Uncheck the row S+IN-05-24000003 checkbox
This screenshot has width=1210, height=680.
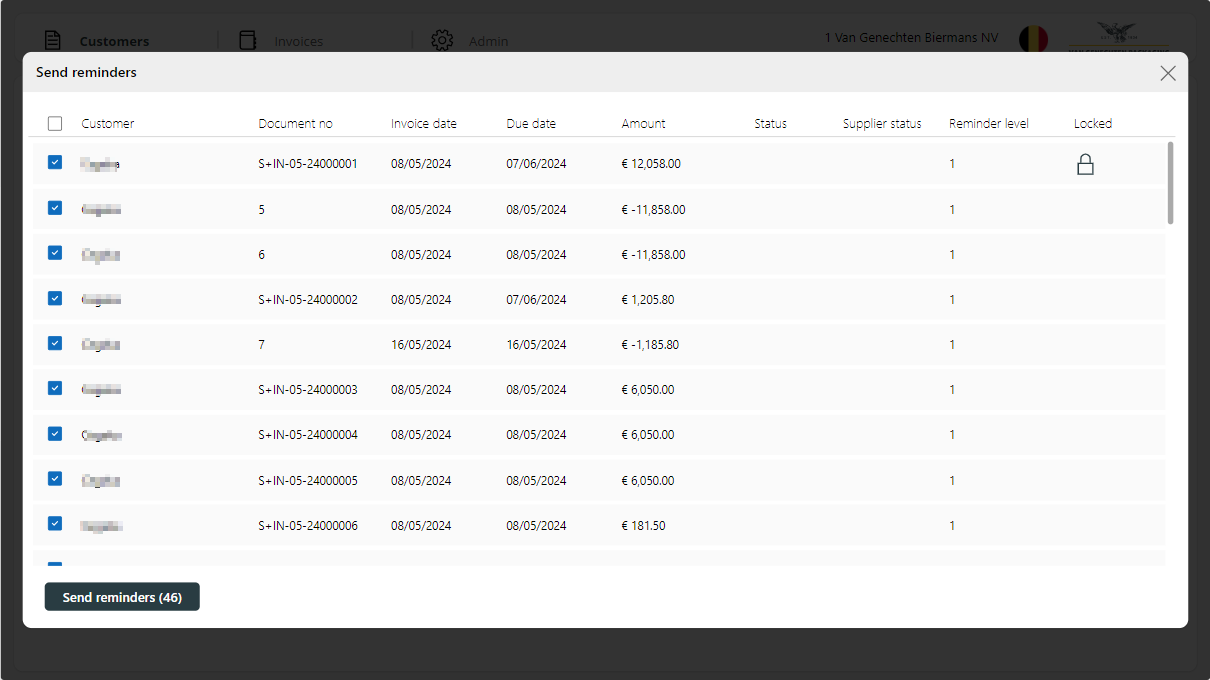click(x=55, y=388)
